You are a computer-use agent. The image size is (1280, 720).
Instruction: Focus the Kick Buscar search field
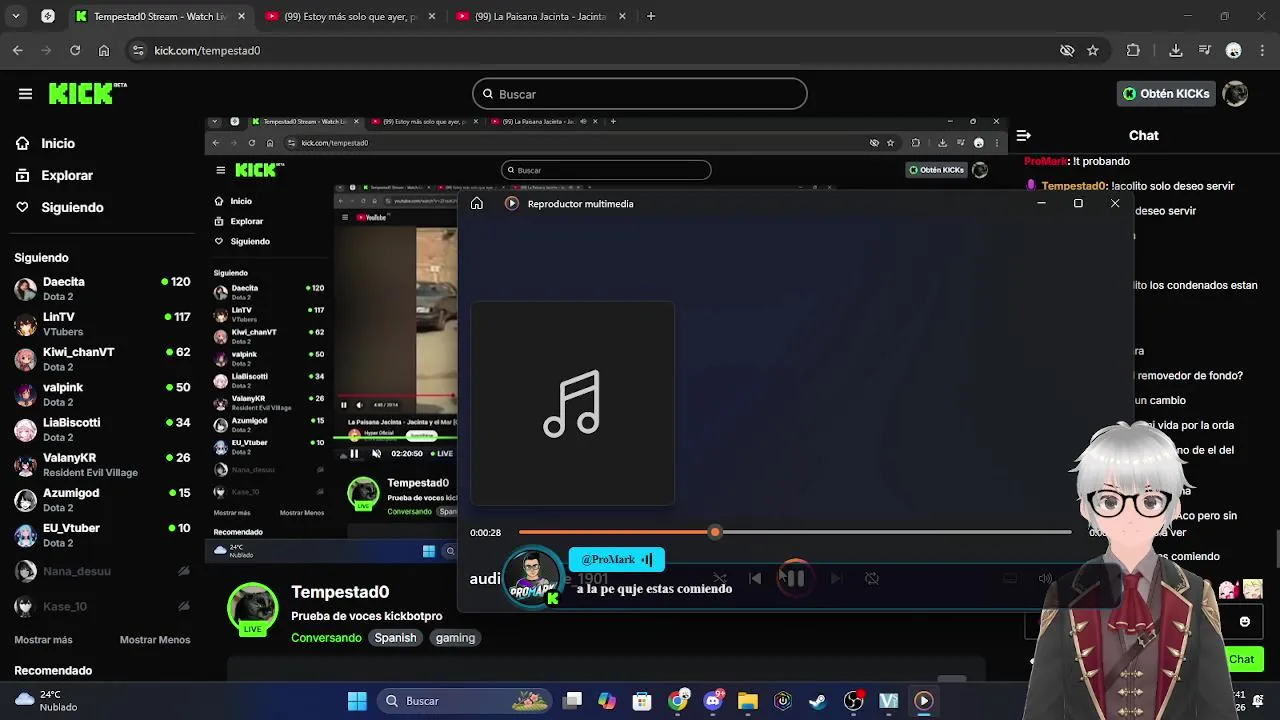[640, 94]
